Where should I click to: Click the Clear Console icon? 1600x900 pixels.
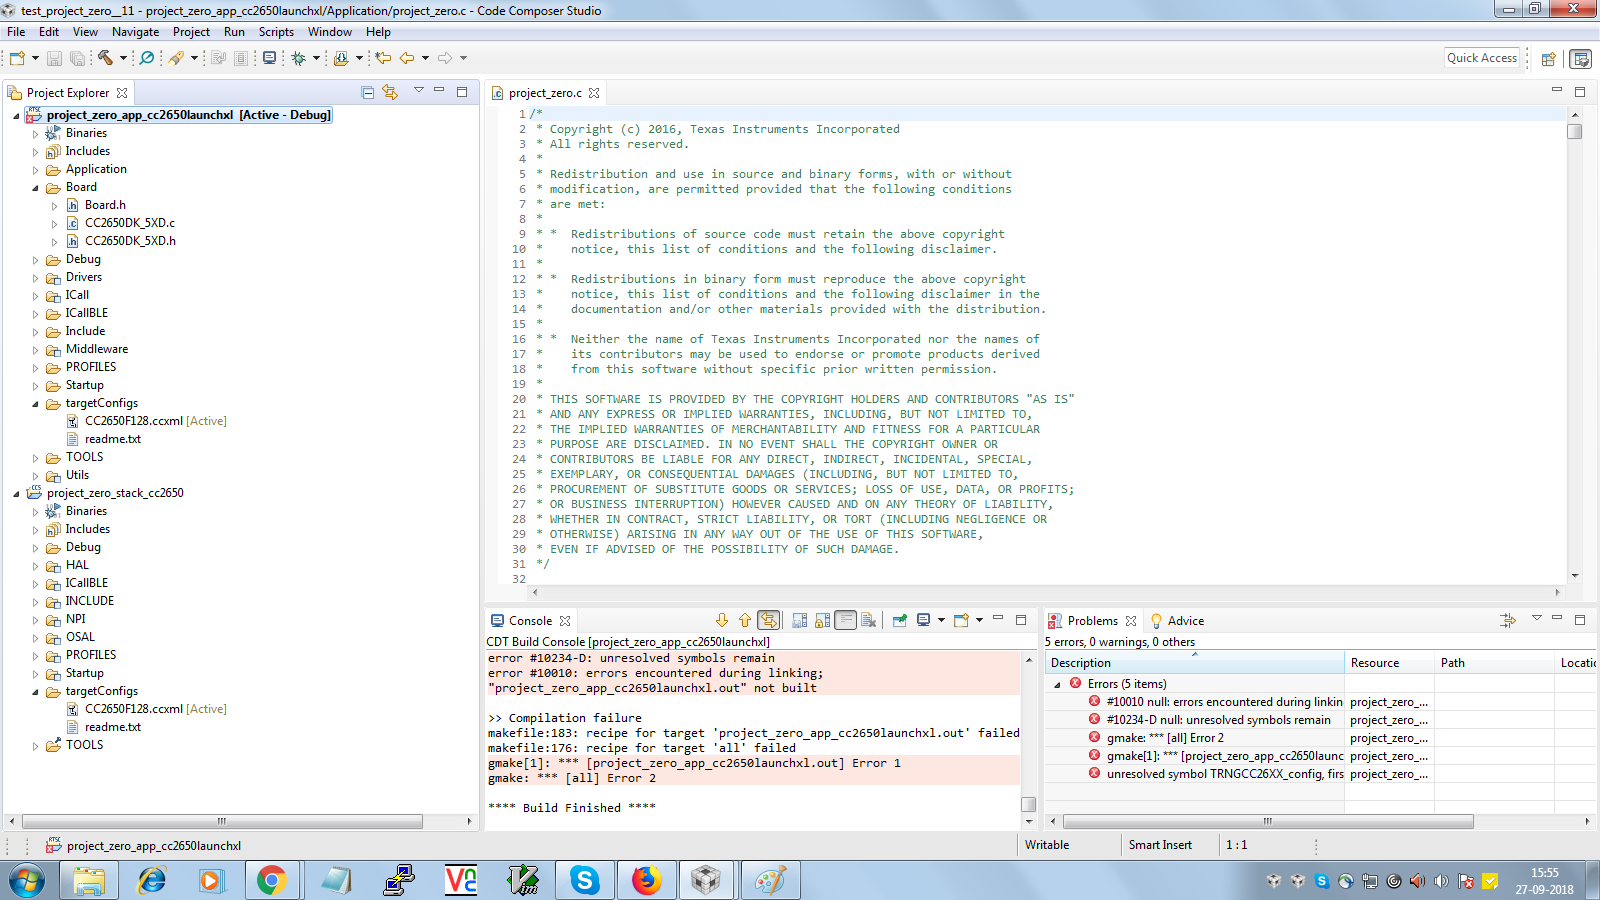(868, 620)
